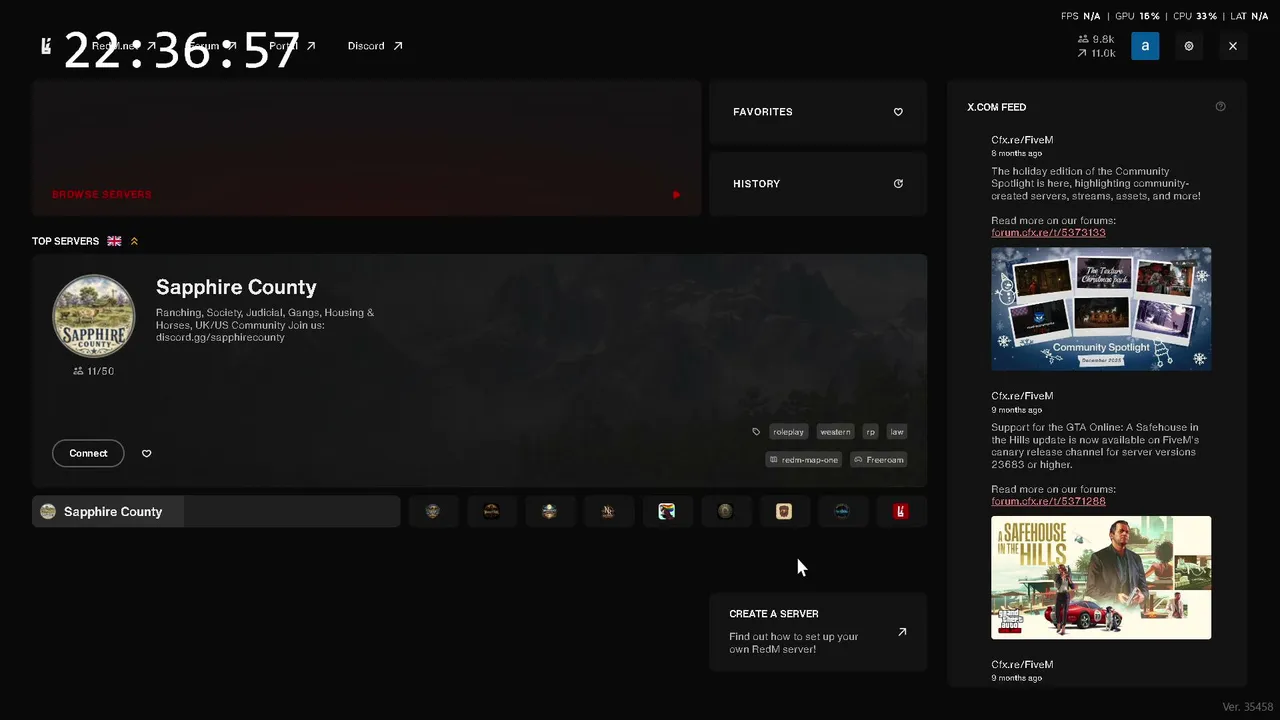Click the RedM logo in the top bar
This screenshot has width=1280, height=720.
pyautogui.click(x=46, y=46)
